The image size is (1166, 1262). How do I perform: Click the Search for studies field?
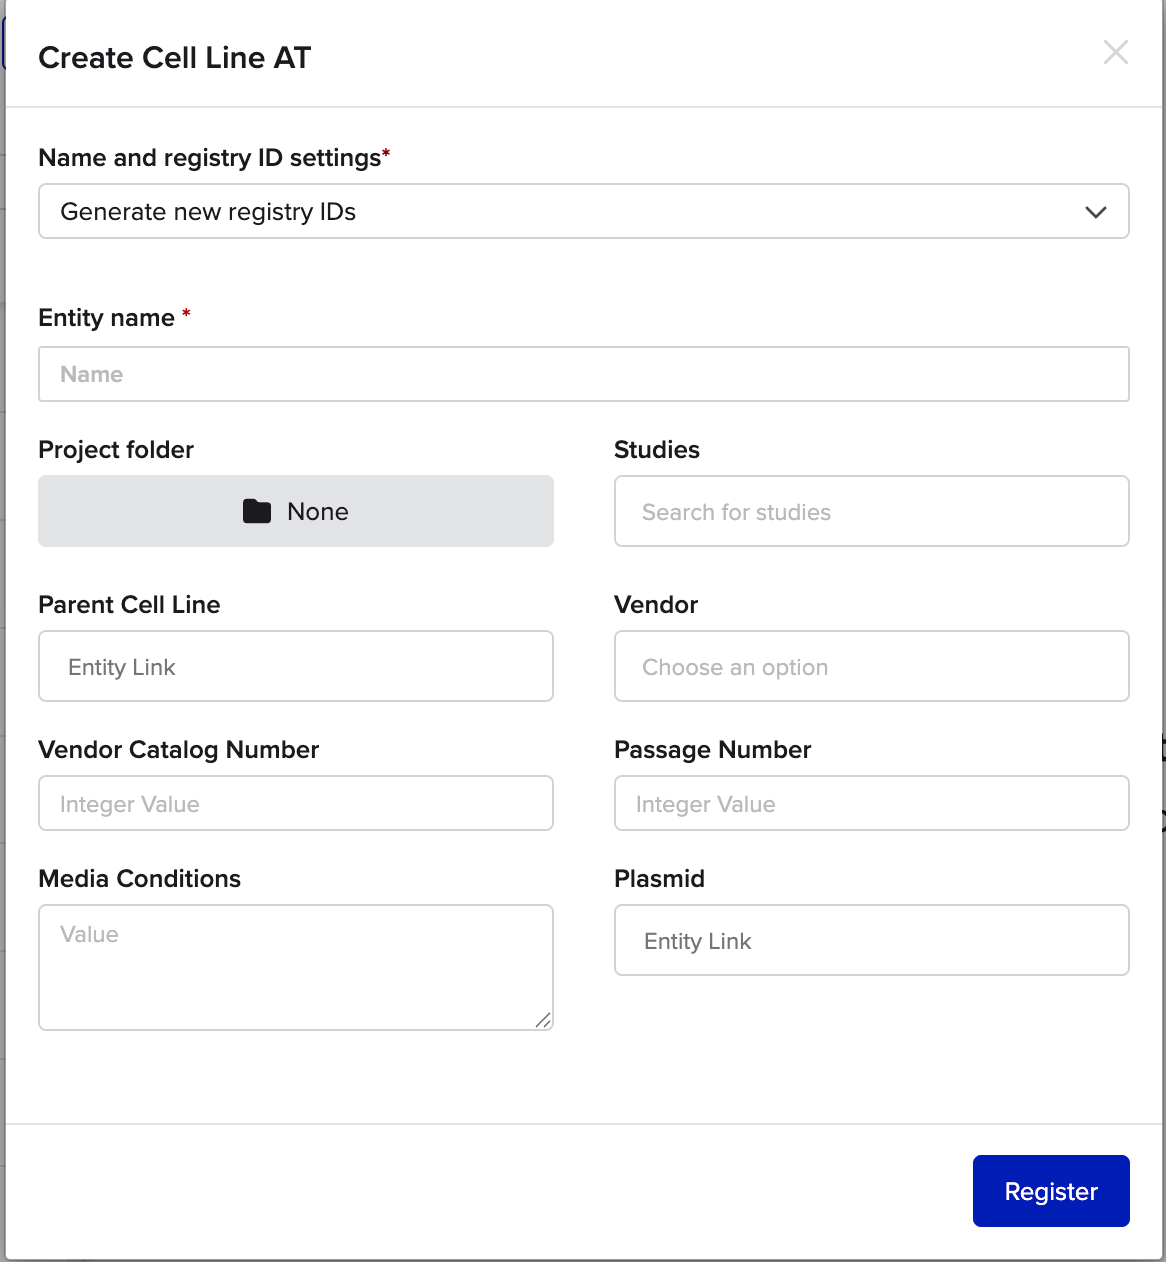[x=870, y=511]
